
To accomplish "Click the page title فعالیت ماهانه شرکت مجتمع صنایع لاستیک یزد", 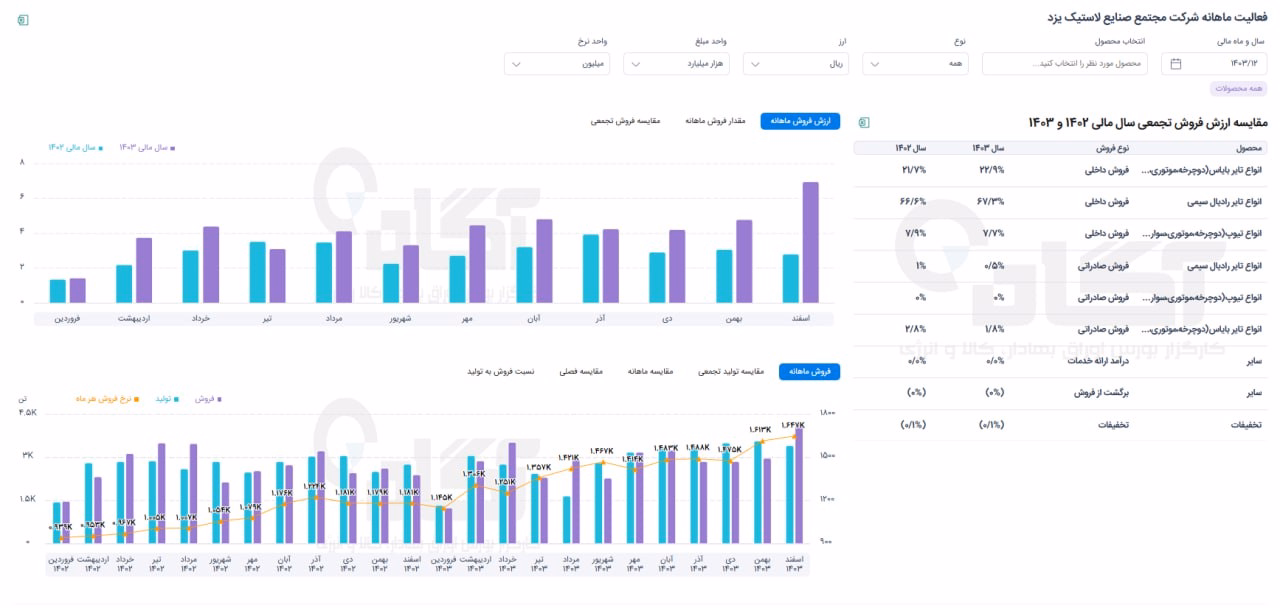I will pos(1155,18).
